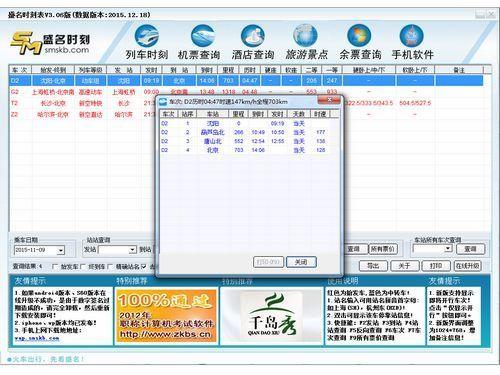Expand the 乘车日期 date dropdown

(61, 250)
